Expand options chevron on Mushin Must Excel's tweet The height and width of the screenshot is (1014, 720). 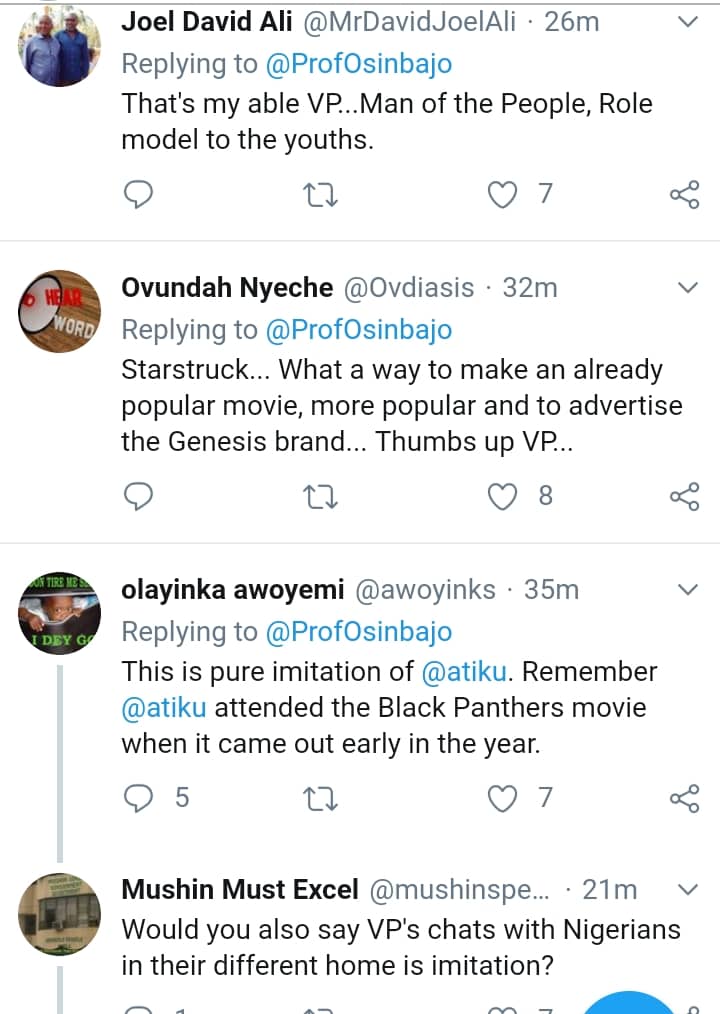688,889
